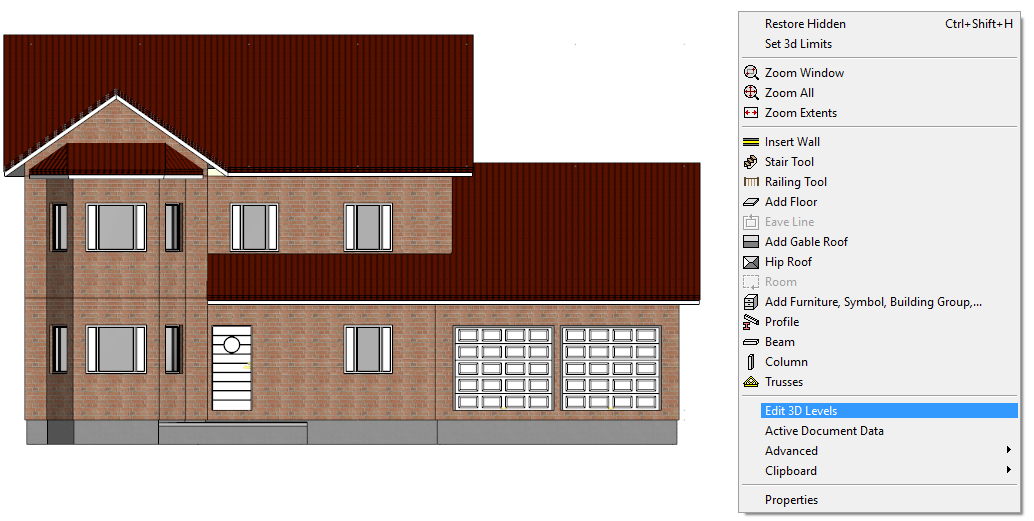
Task: Click the Stair Tool icon
Action: (x=750, y=162)
